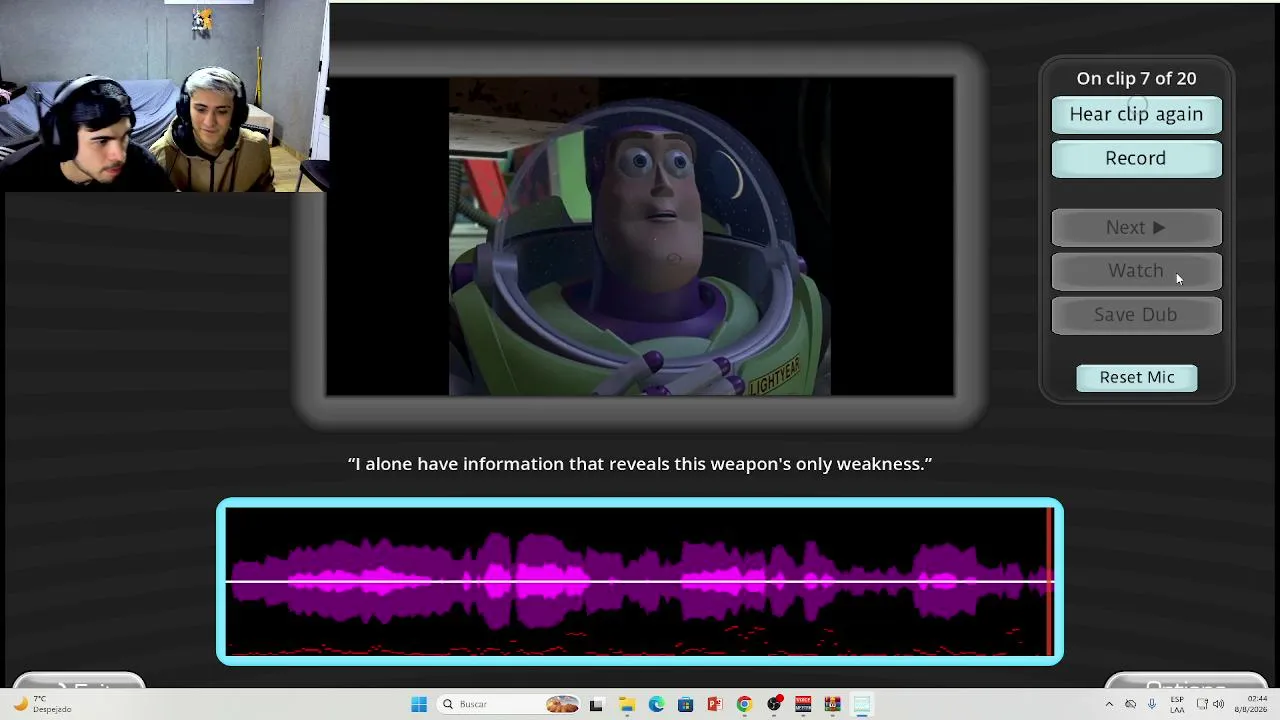Start recording with the Record button
Screen dimensions: 1280x720
tap(1136, 158)
